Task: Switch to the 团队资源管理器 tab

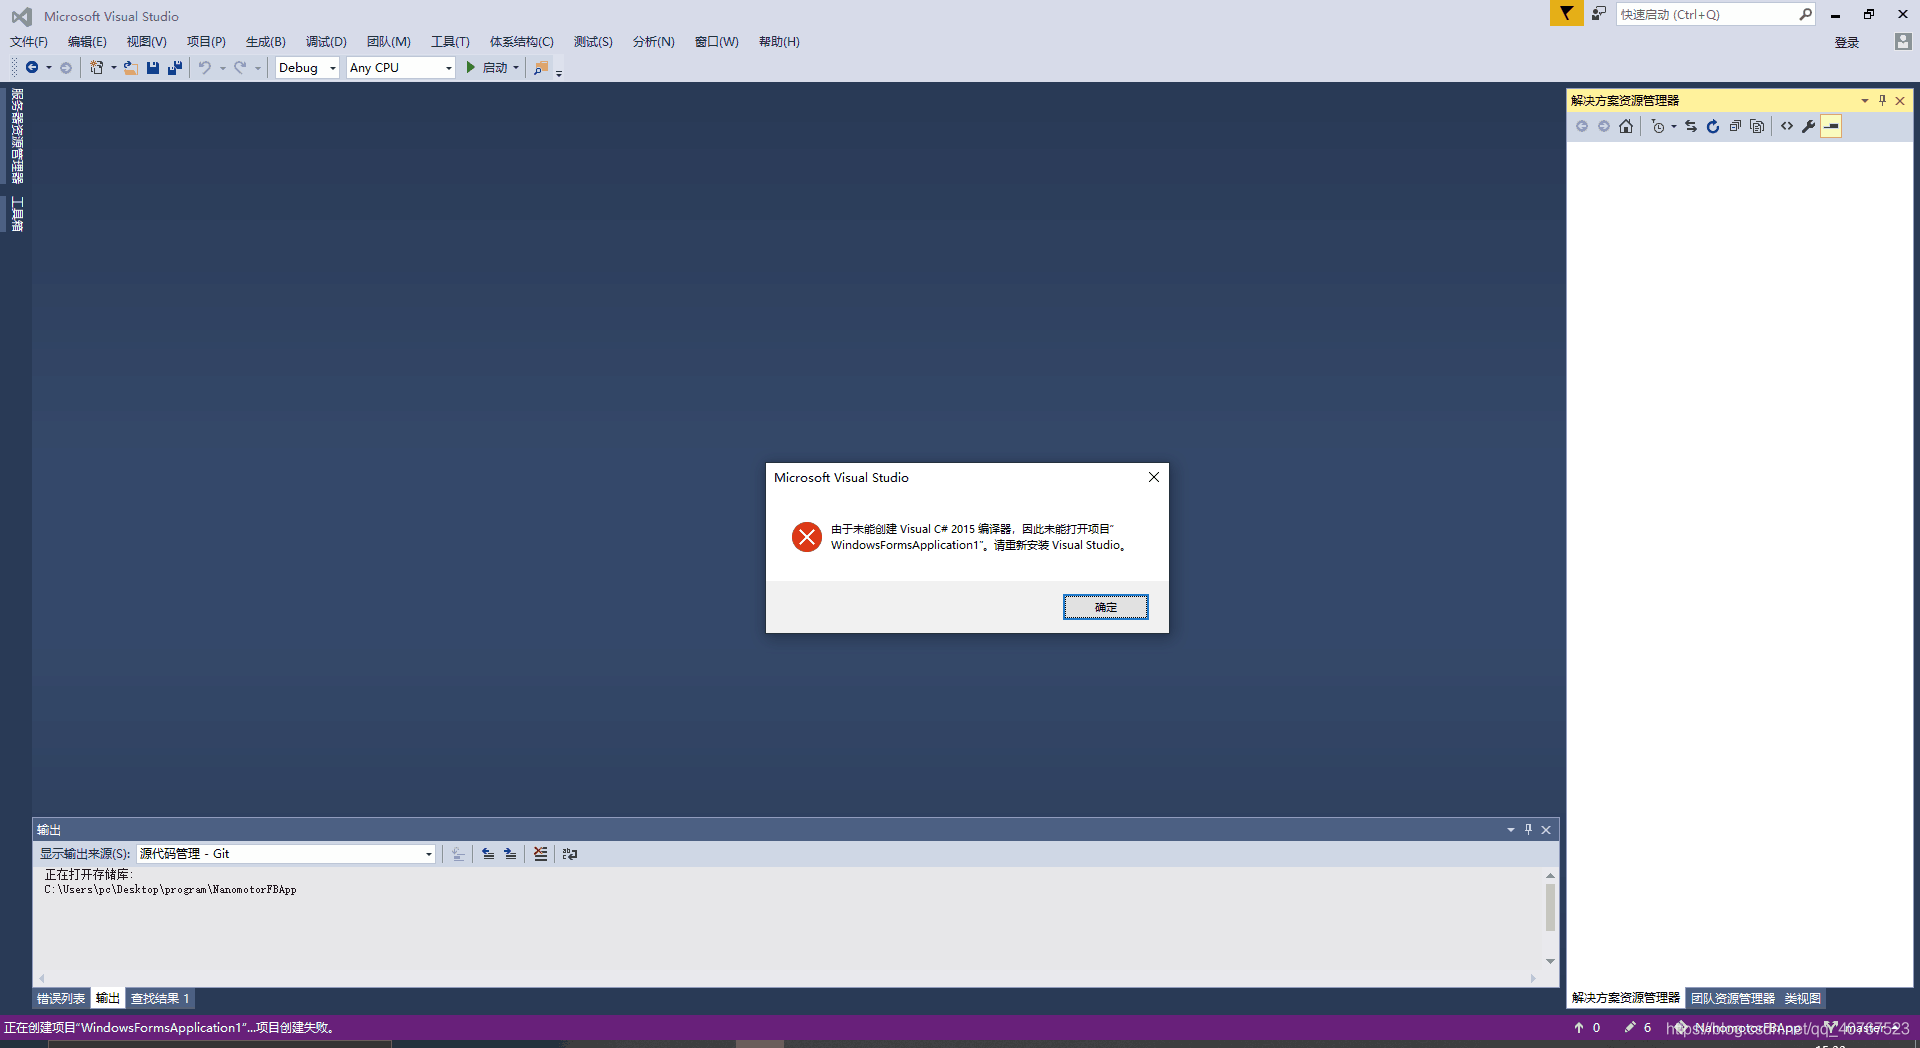Action: click(1733, 998)
